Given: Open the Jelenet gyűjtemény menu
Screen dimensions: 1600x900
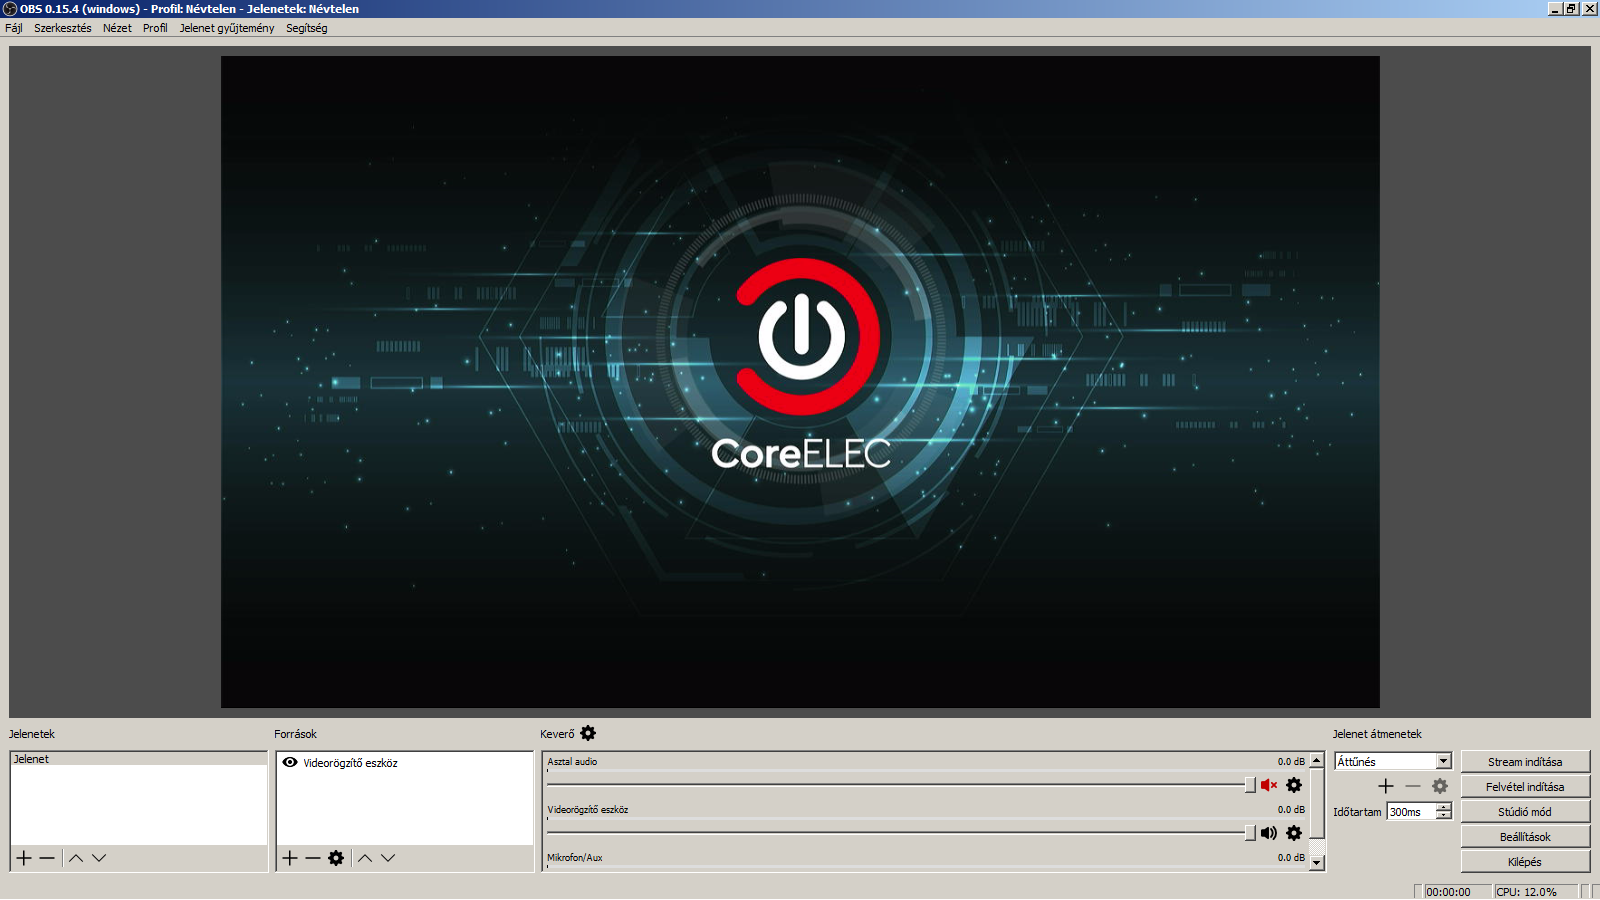Looking at the screenshot, I should click(227, 28).
